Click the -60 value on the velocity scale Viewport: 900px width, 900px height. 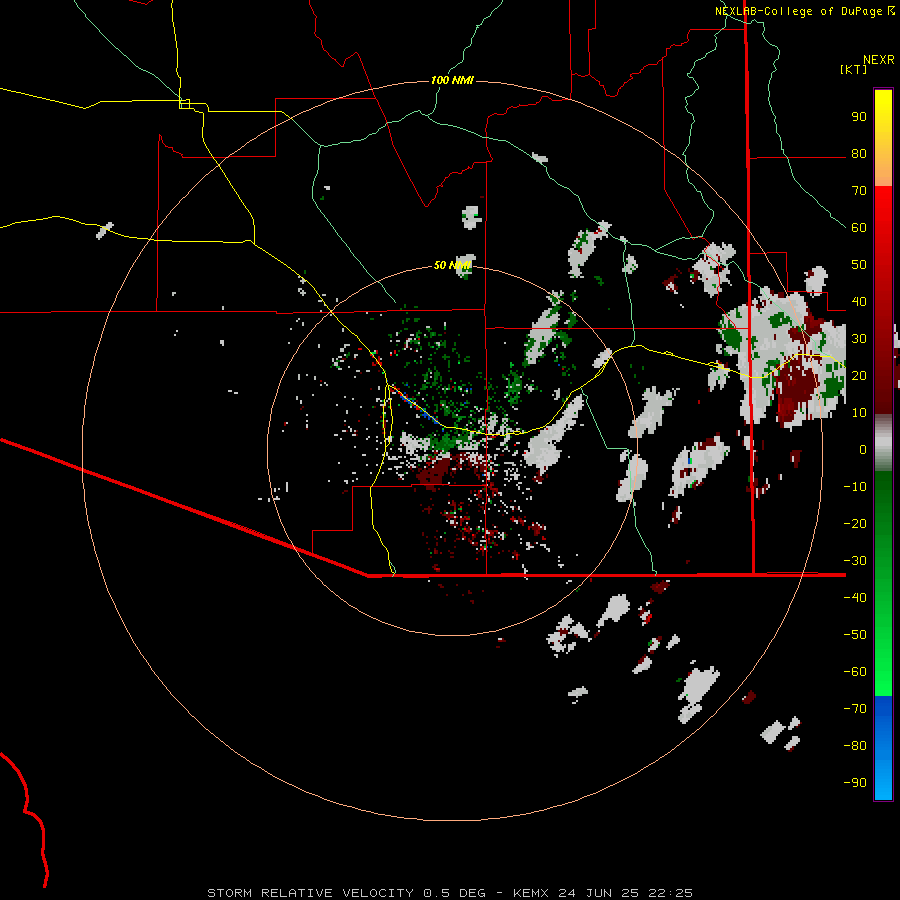pyautogui.click(x=855, y=672)
